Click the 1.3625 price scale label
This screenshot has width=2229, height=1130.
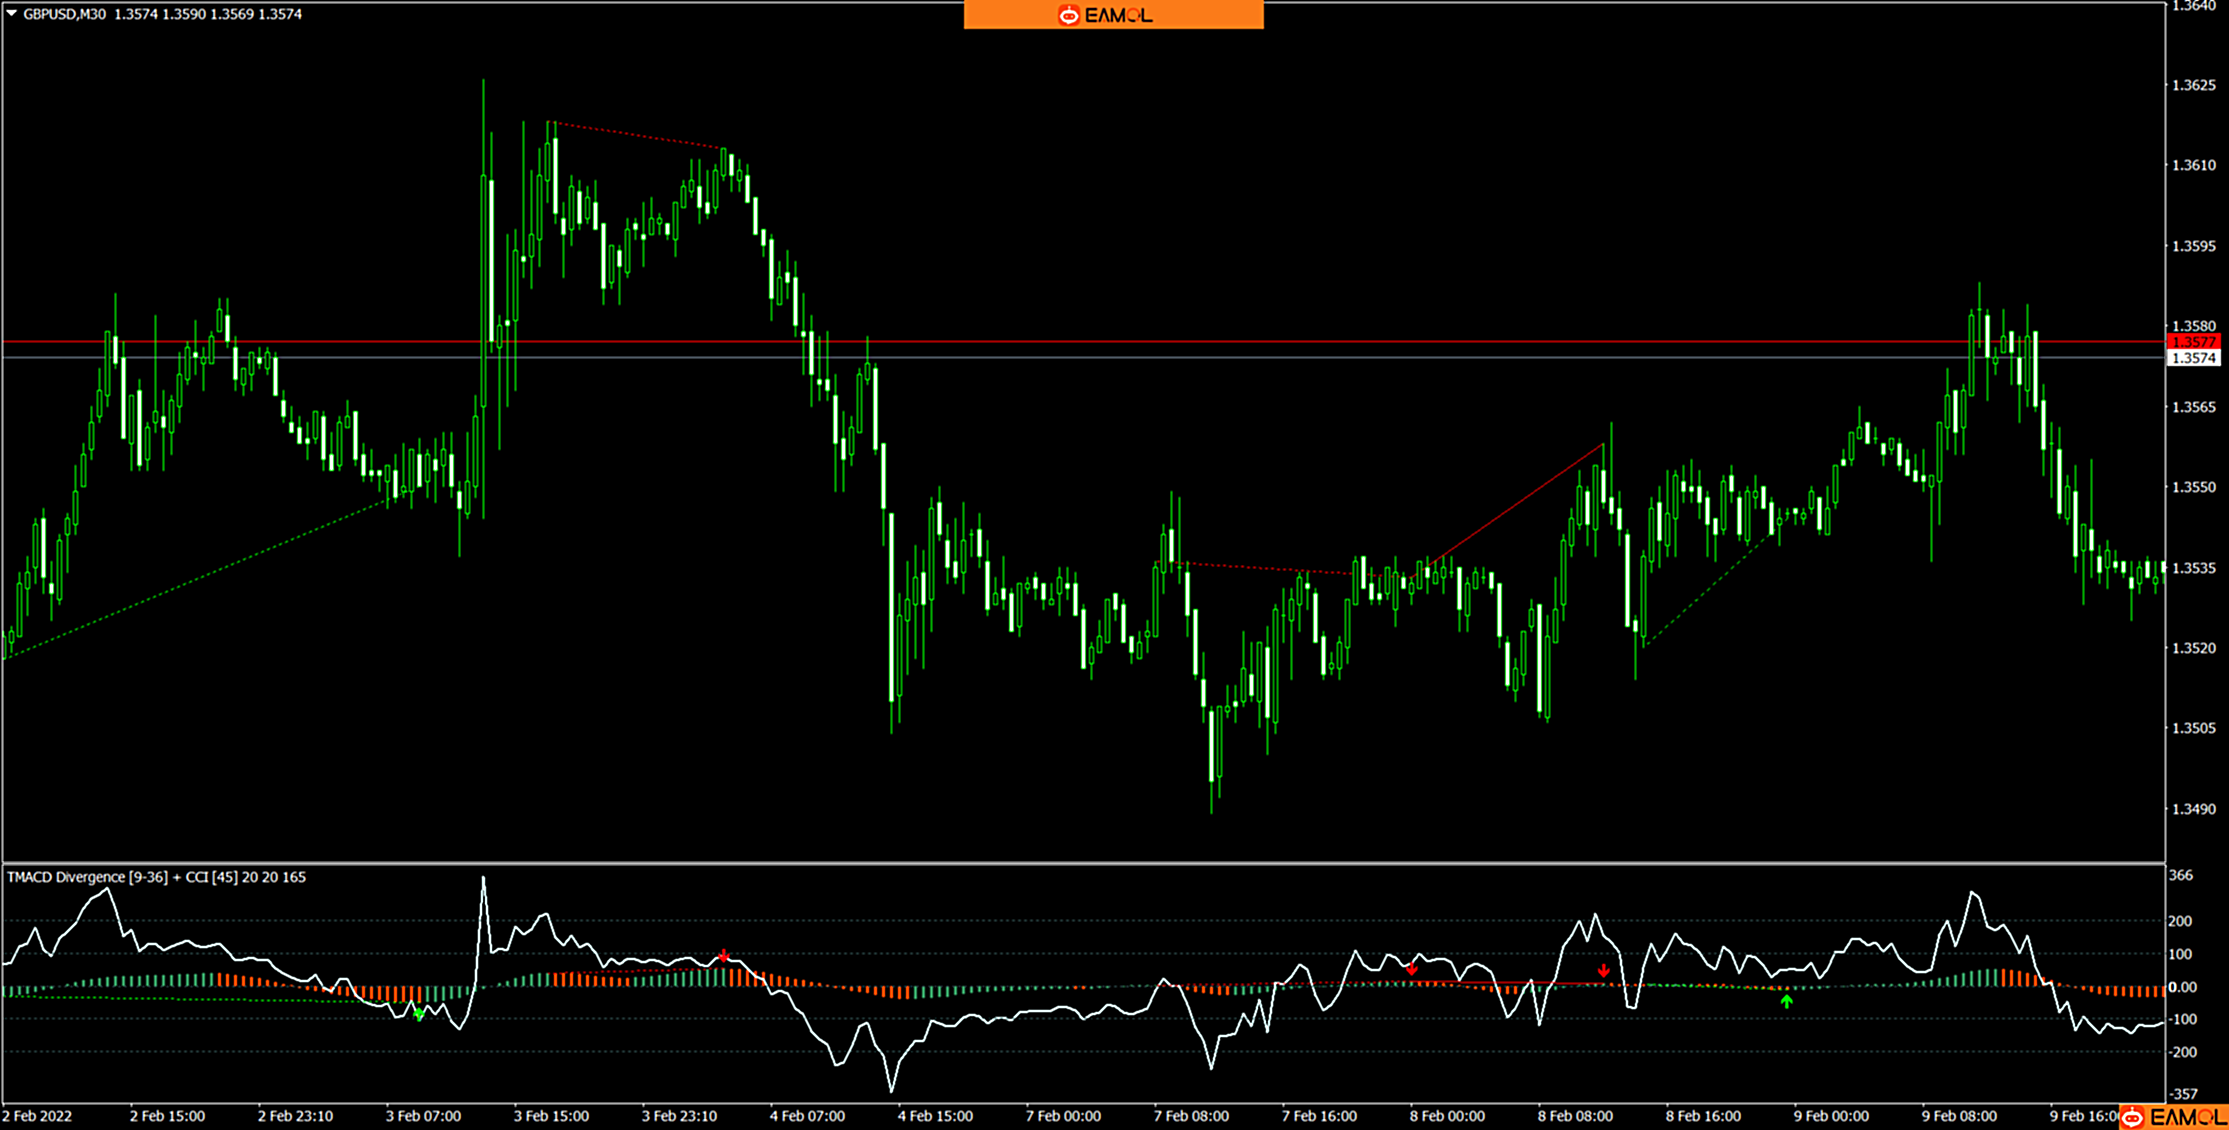(x=2193, y=86)
